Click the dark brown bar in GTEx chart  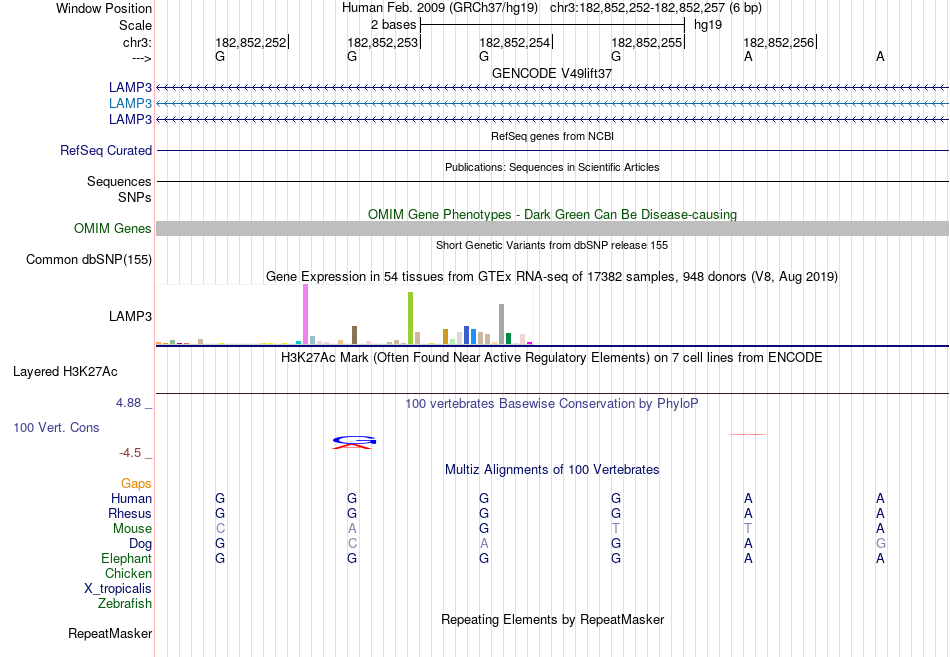[354, 335]
